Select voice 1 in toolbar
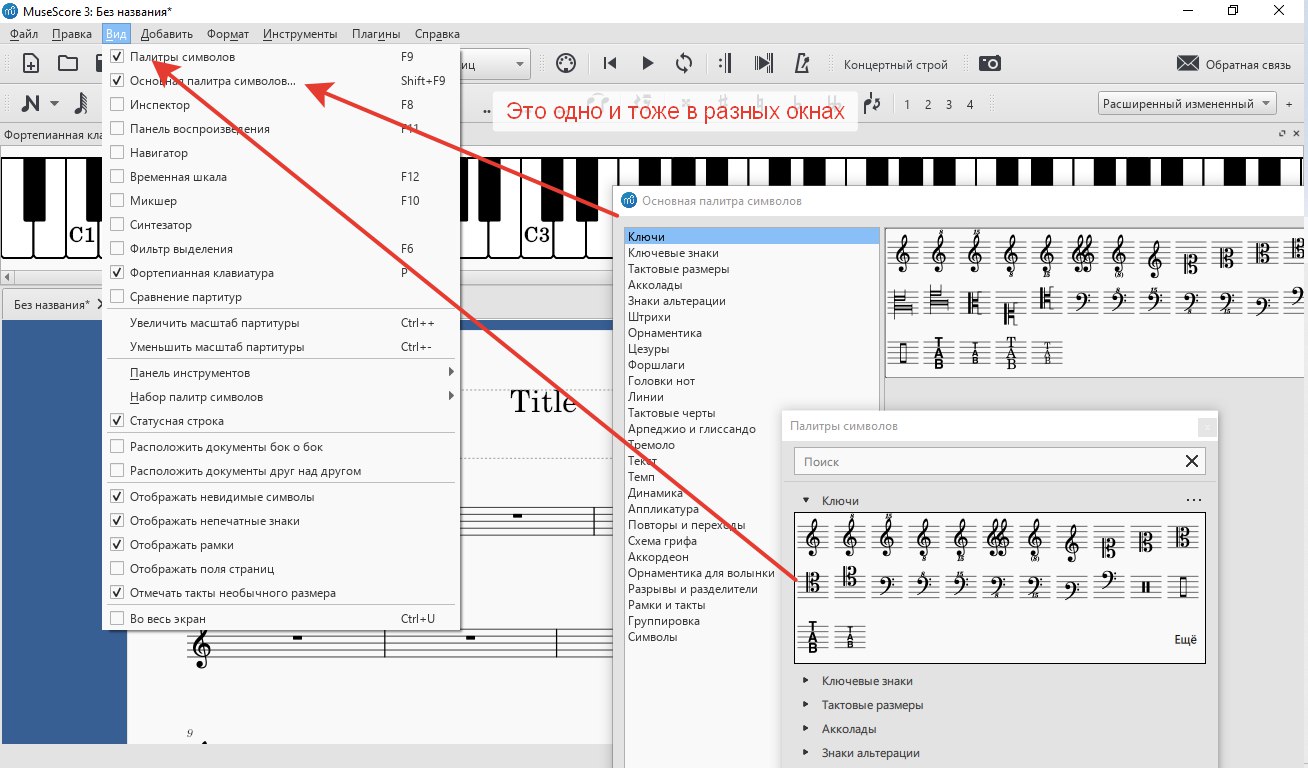The image size is (1308, 768). pyautogui.click(x=907, y=104)
